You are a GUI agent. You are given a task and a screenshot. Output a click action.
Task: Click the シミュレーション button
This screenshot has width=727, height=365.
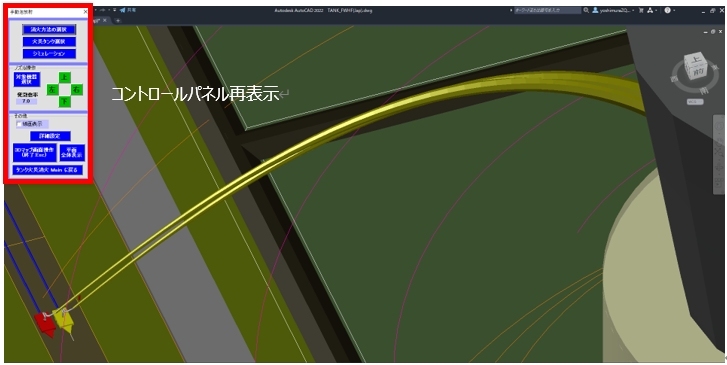point(49,54)
